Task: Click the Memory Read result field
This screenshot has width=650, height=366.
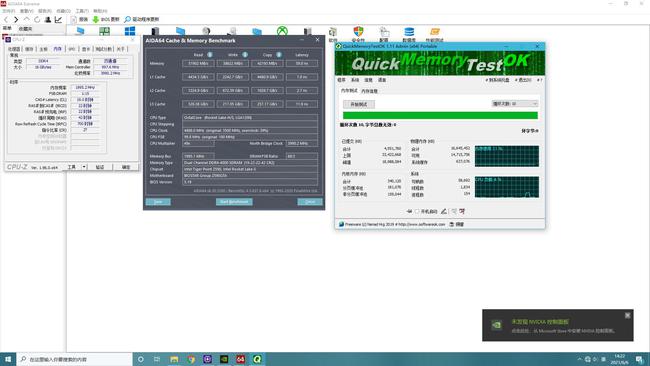Action: point(198,63)
